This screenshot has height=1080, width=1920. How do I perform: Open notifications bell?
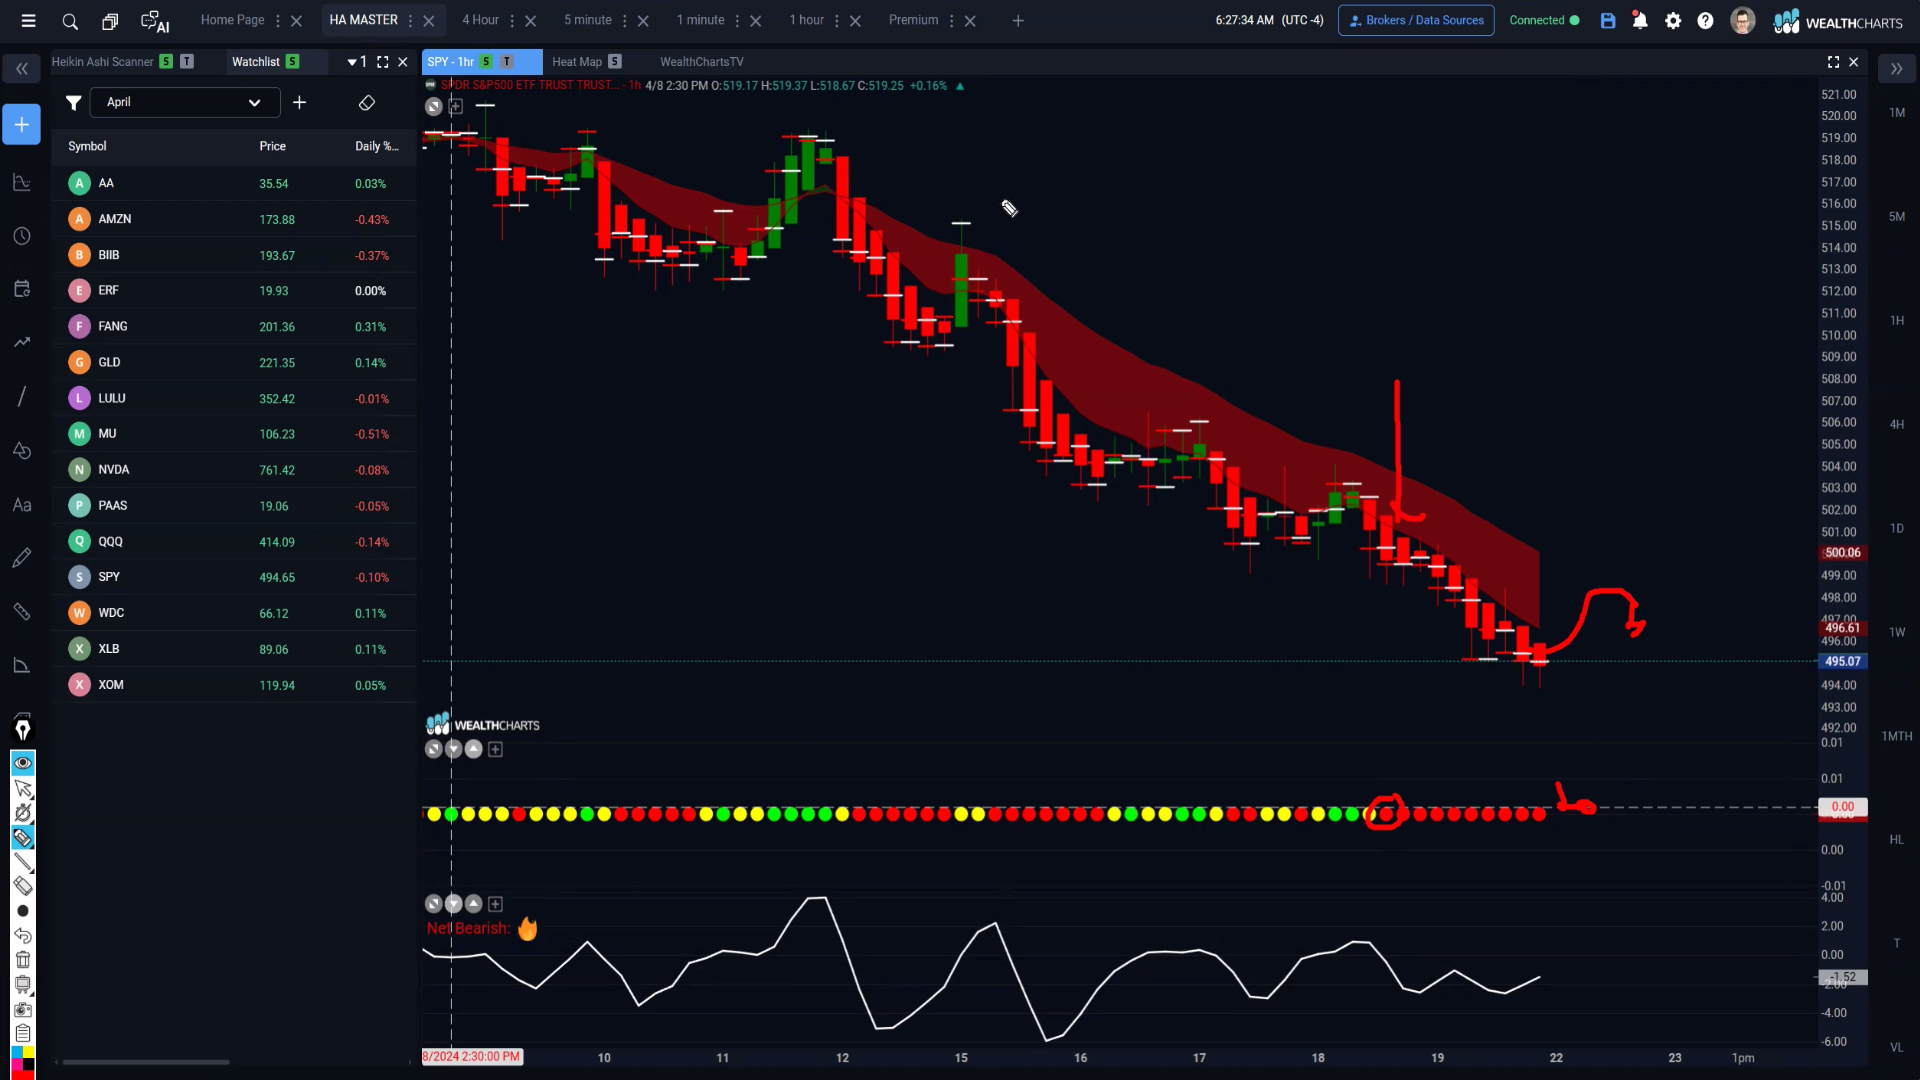tap(1640, 20)
